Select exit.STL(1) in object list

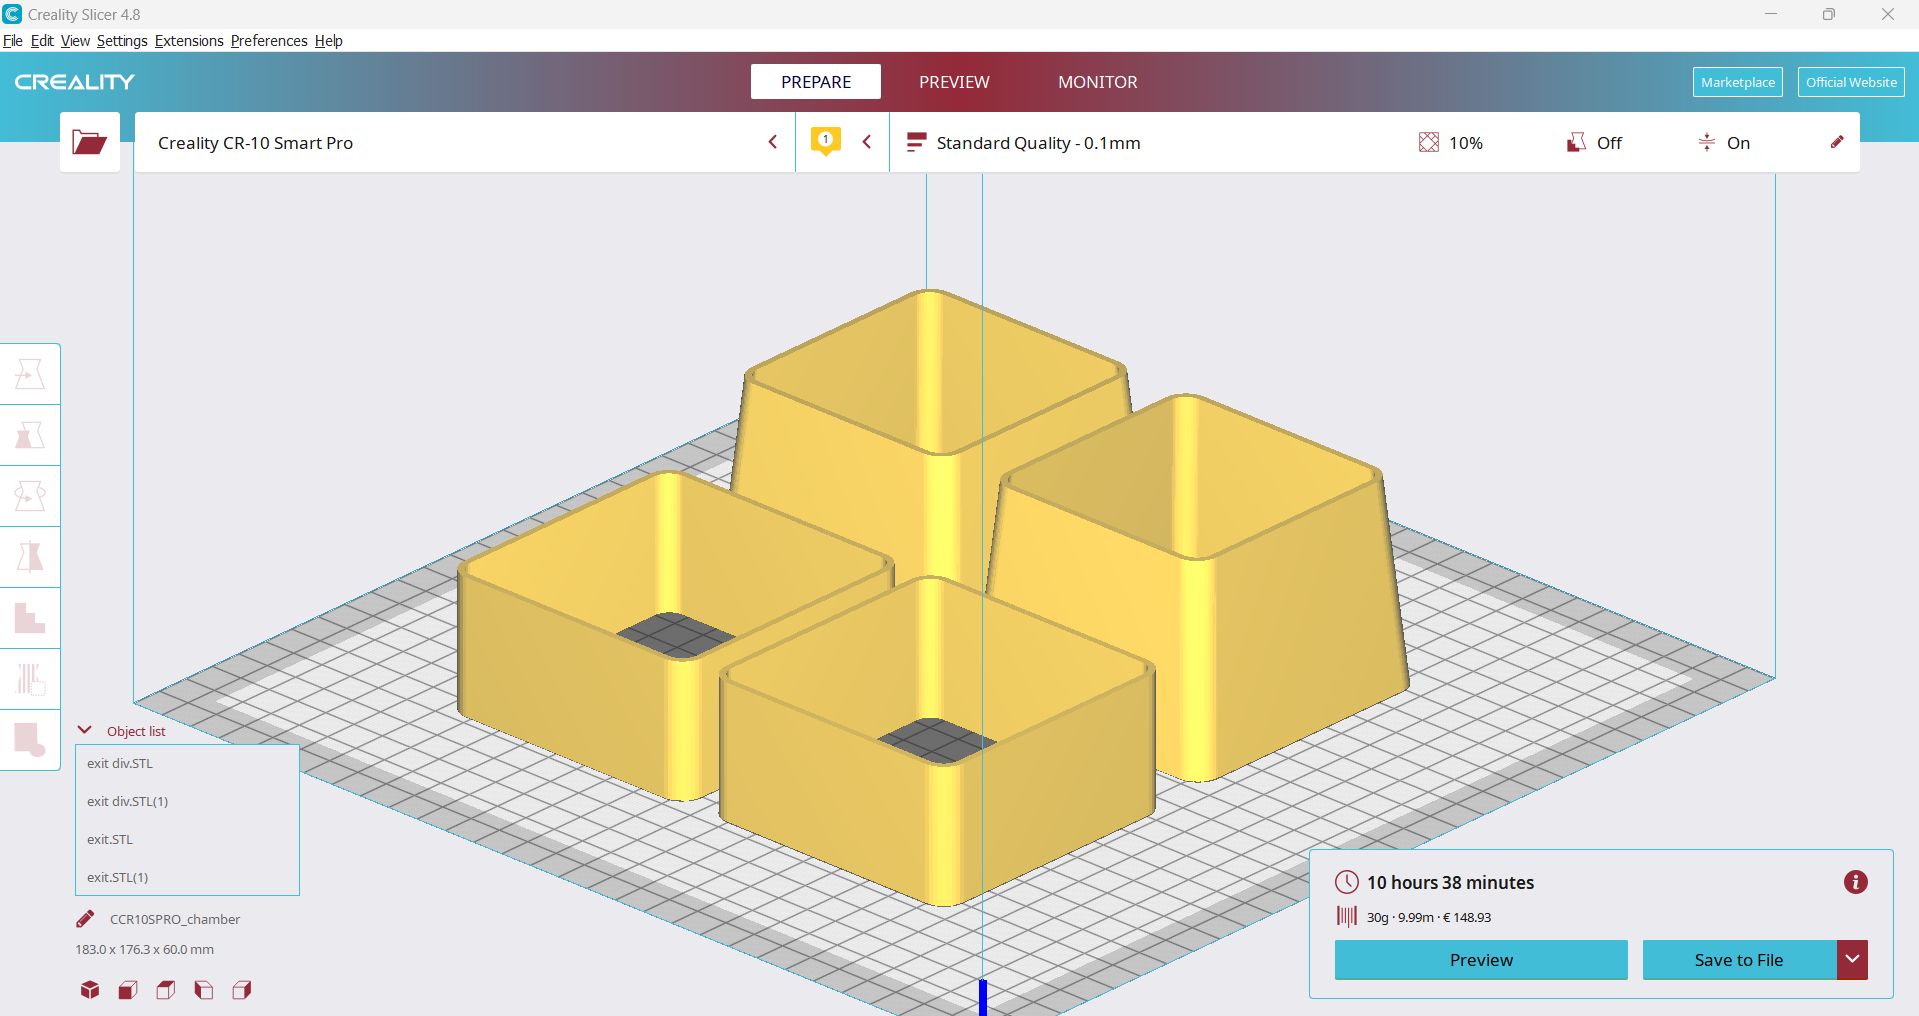coord(187,877)
